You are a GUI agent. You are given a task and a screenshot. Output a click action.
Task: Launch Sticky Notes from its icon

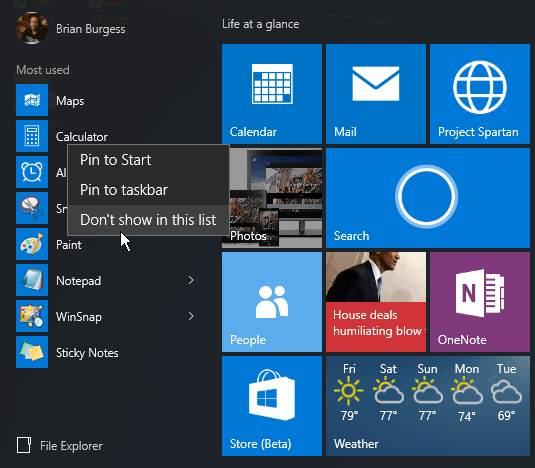(32, 352)
